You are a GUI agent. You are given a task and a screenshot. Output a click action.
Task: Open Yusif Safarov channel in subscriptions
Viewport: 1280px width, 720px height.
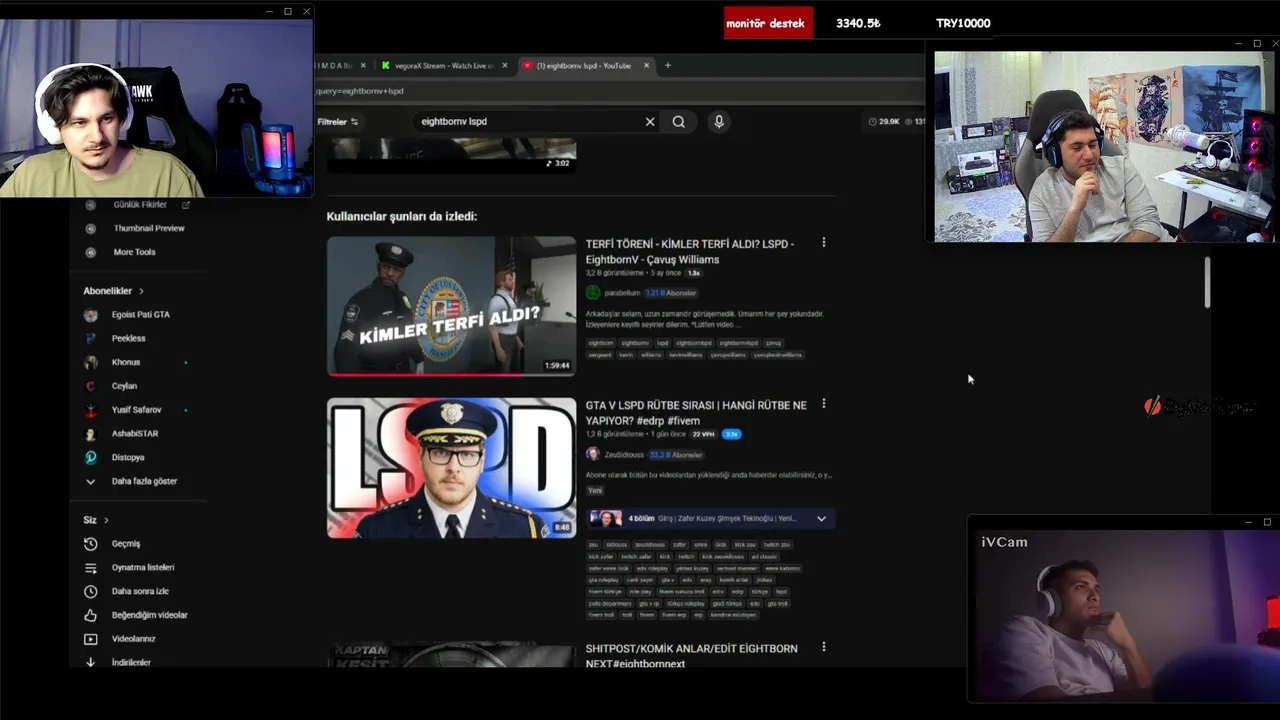pyautogui.click(x=136, y=410)
